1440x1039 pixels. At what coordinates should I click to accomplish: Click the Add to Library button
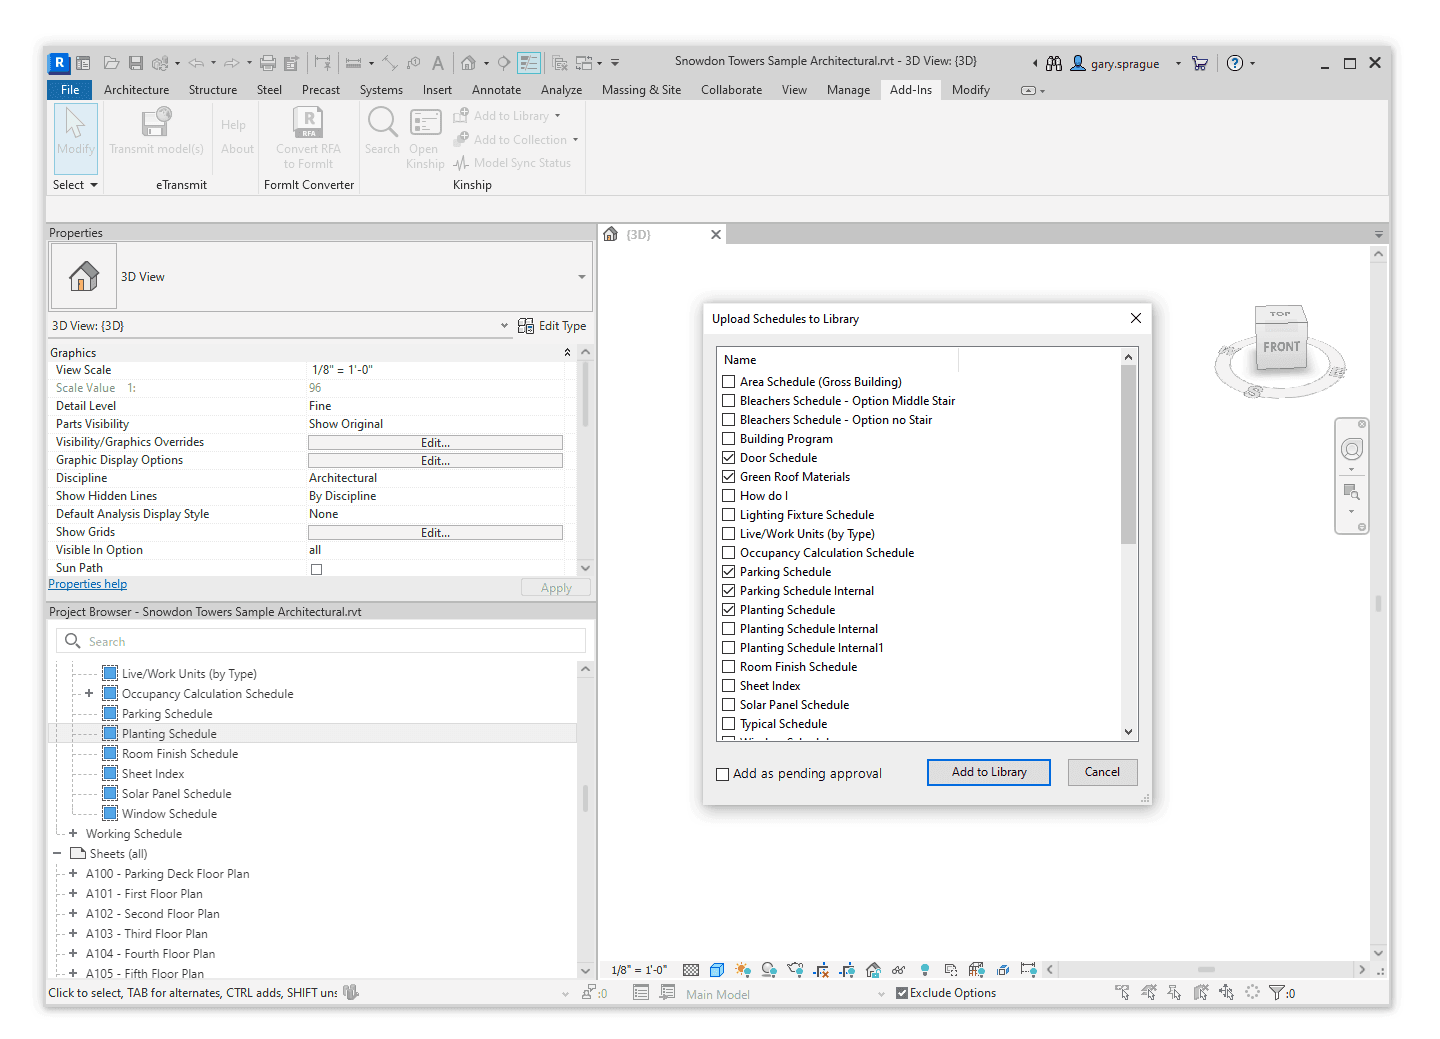988,772
